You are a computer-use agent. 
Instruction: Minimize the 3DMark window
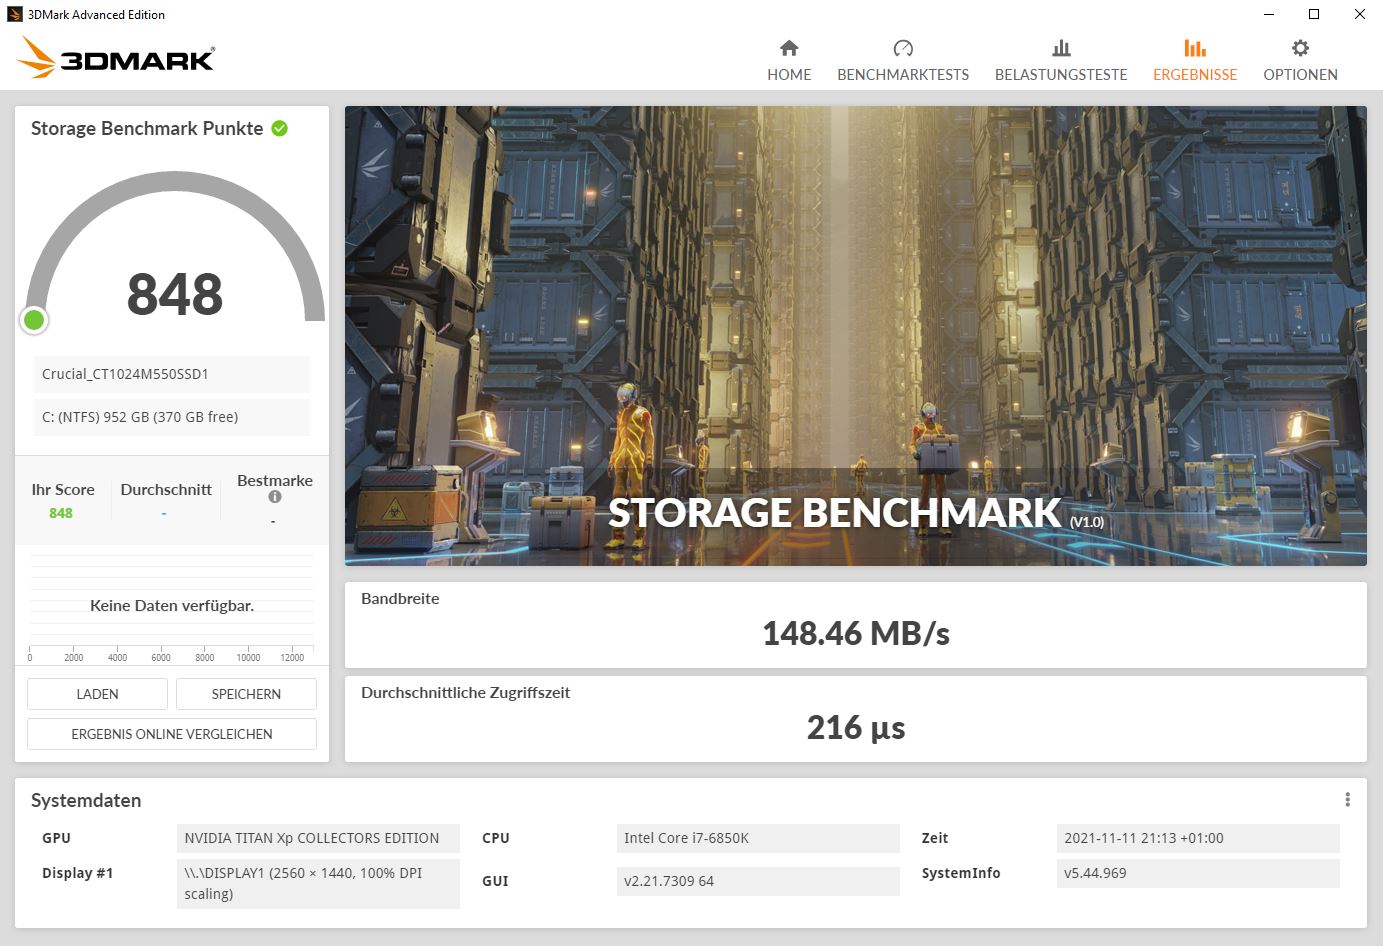[1269, 14]
